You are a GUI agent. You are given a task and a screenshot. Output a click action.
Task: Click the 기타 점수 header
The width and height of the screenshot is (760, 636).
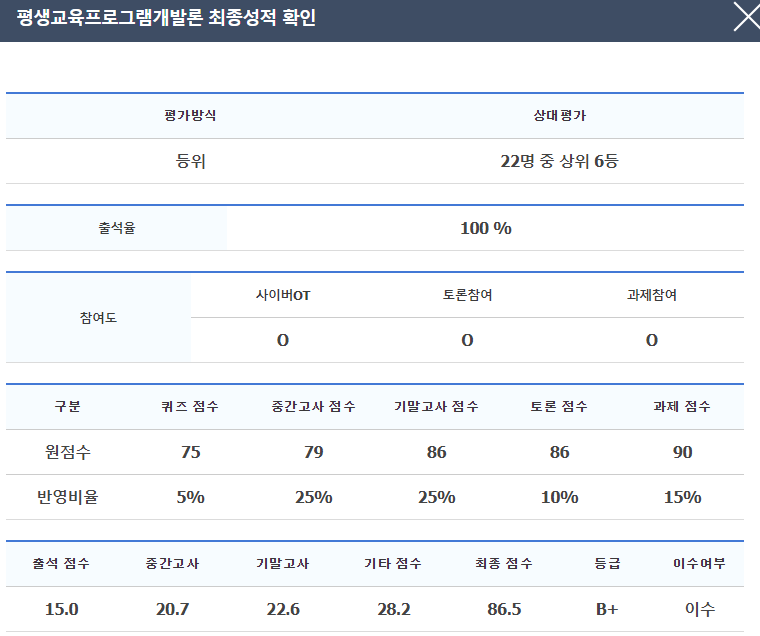pos(393,563)
